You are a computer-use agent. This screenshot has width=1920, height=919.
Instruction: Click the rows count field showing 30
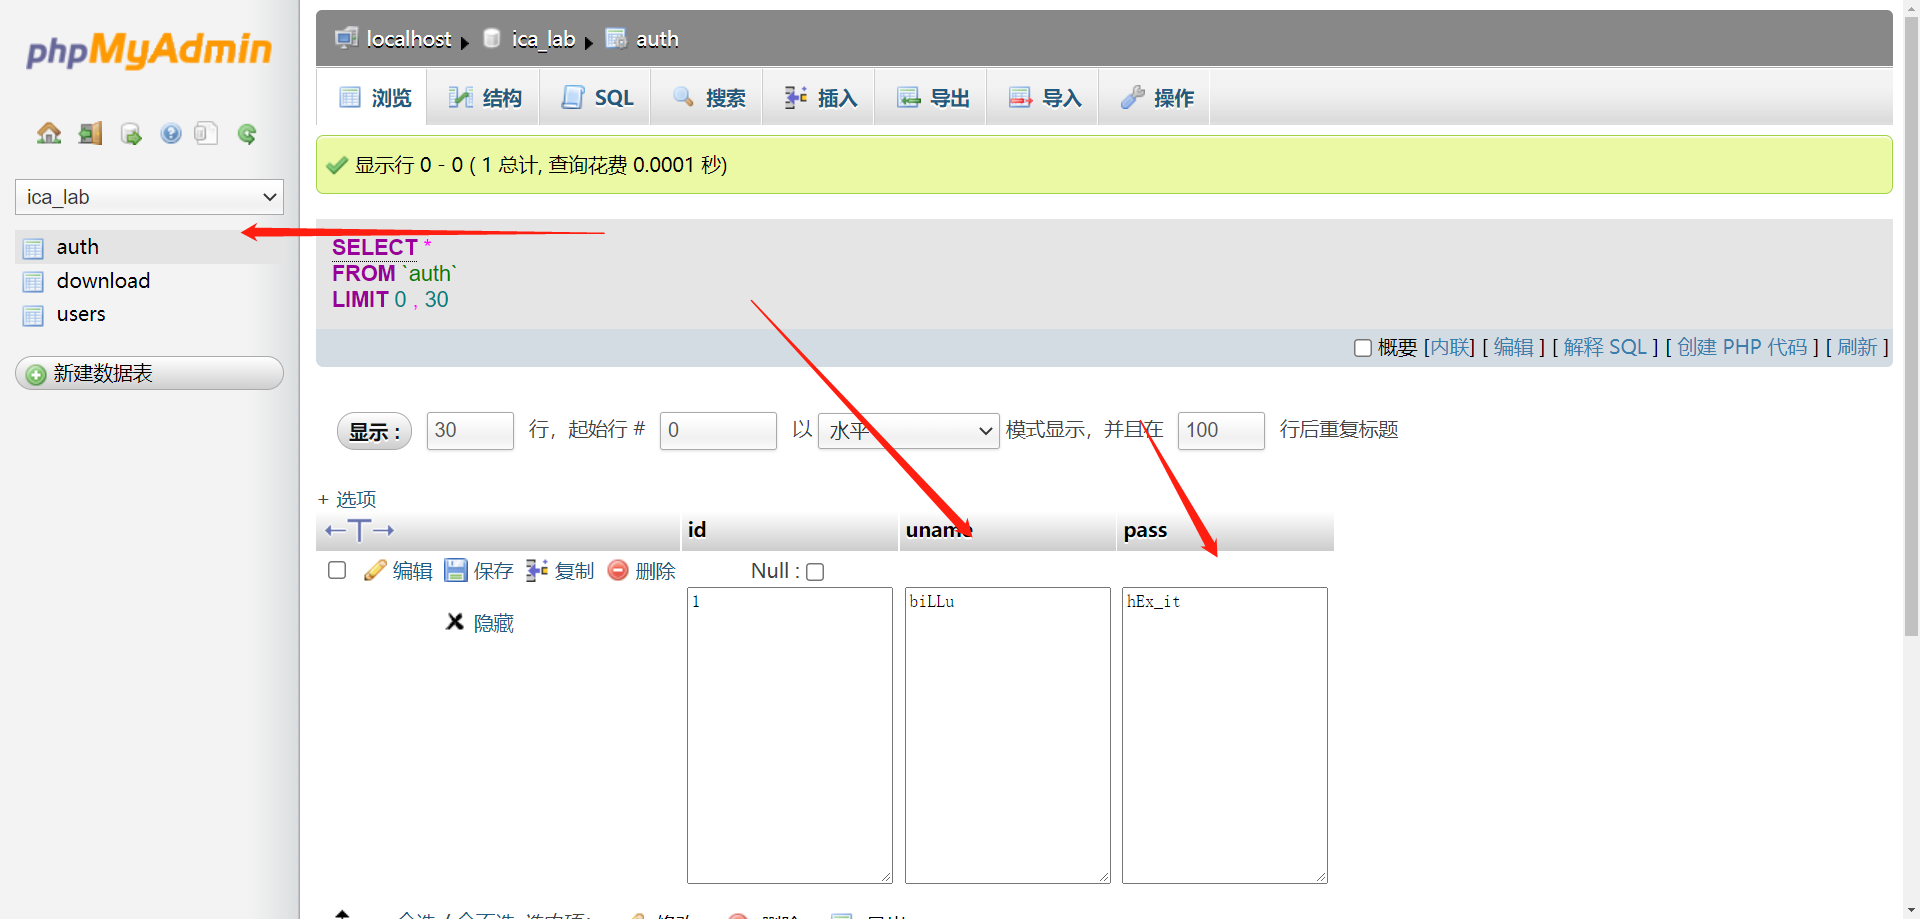[x=470, y=431]
